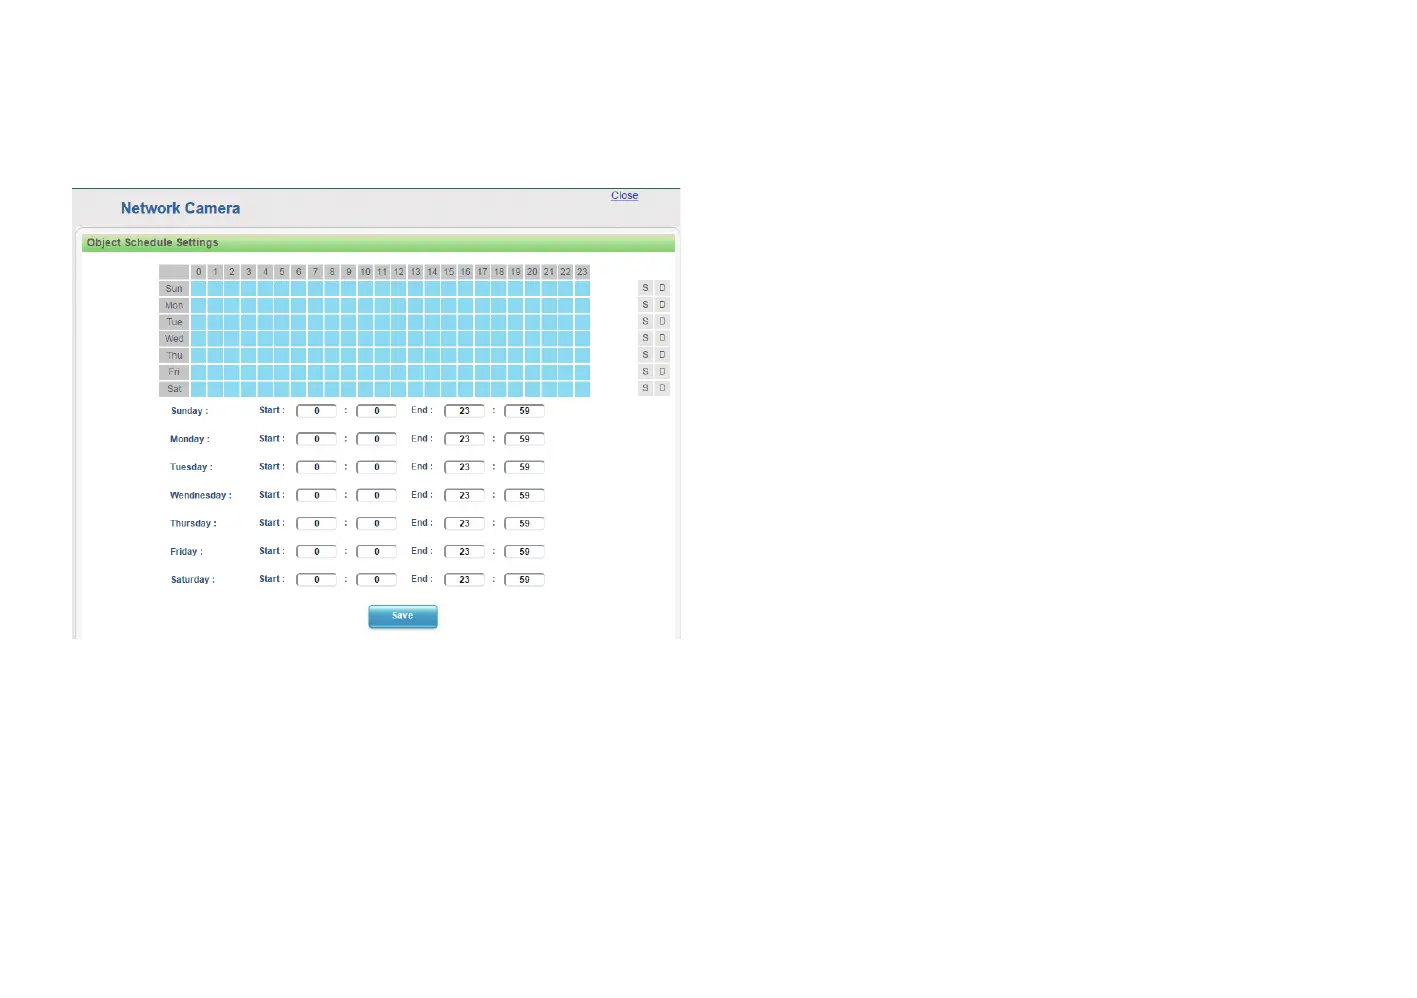Focus the Tuesday start hour field
Screen dimensions: 1417x998
coord(317,467)
